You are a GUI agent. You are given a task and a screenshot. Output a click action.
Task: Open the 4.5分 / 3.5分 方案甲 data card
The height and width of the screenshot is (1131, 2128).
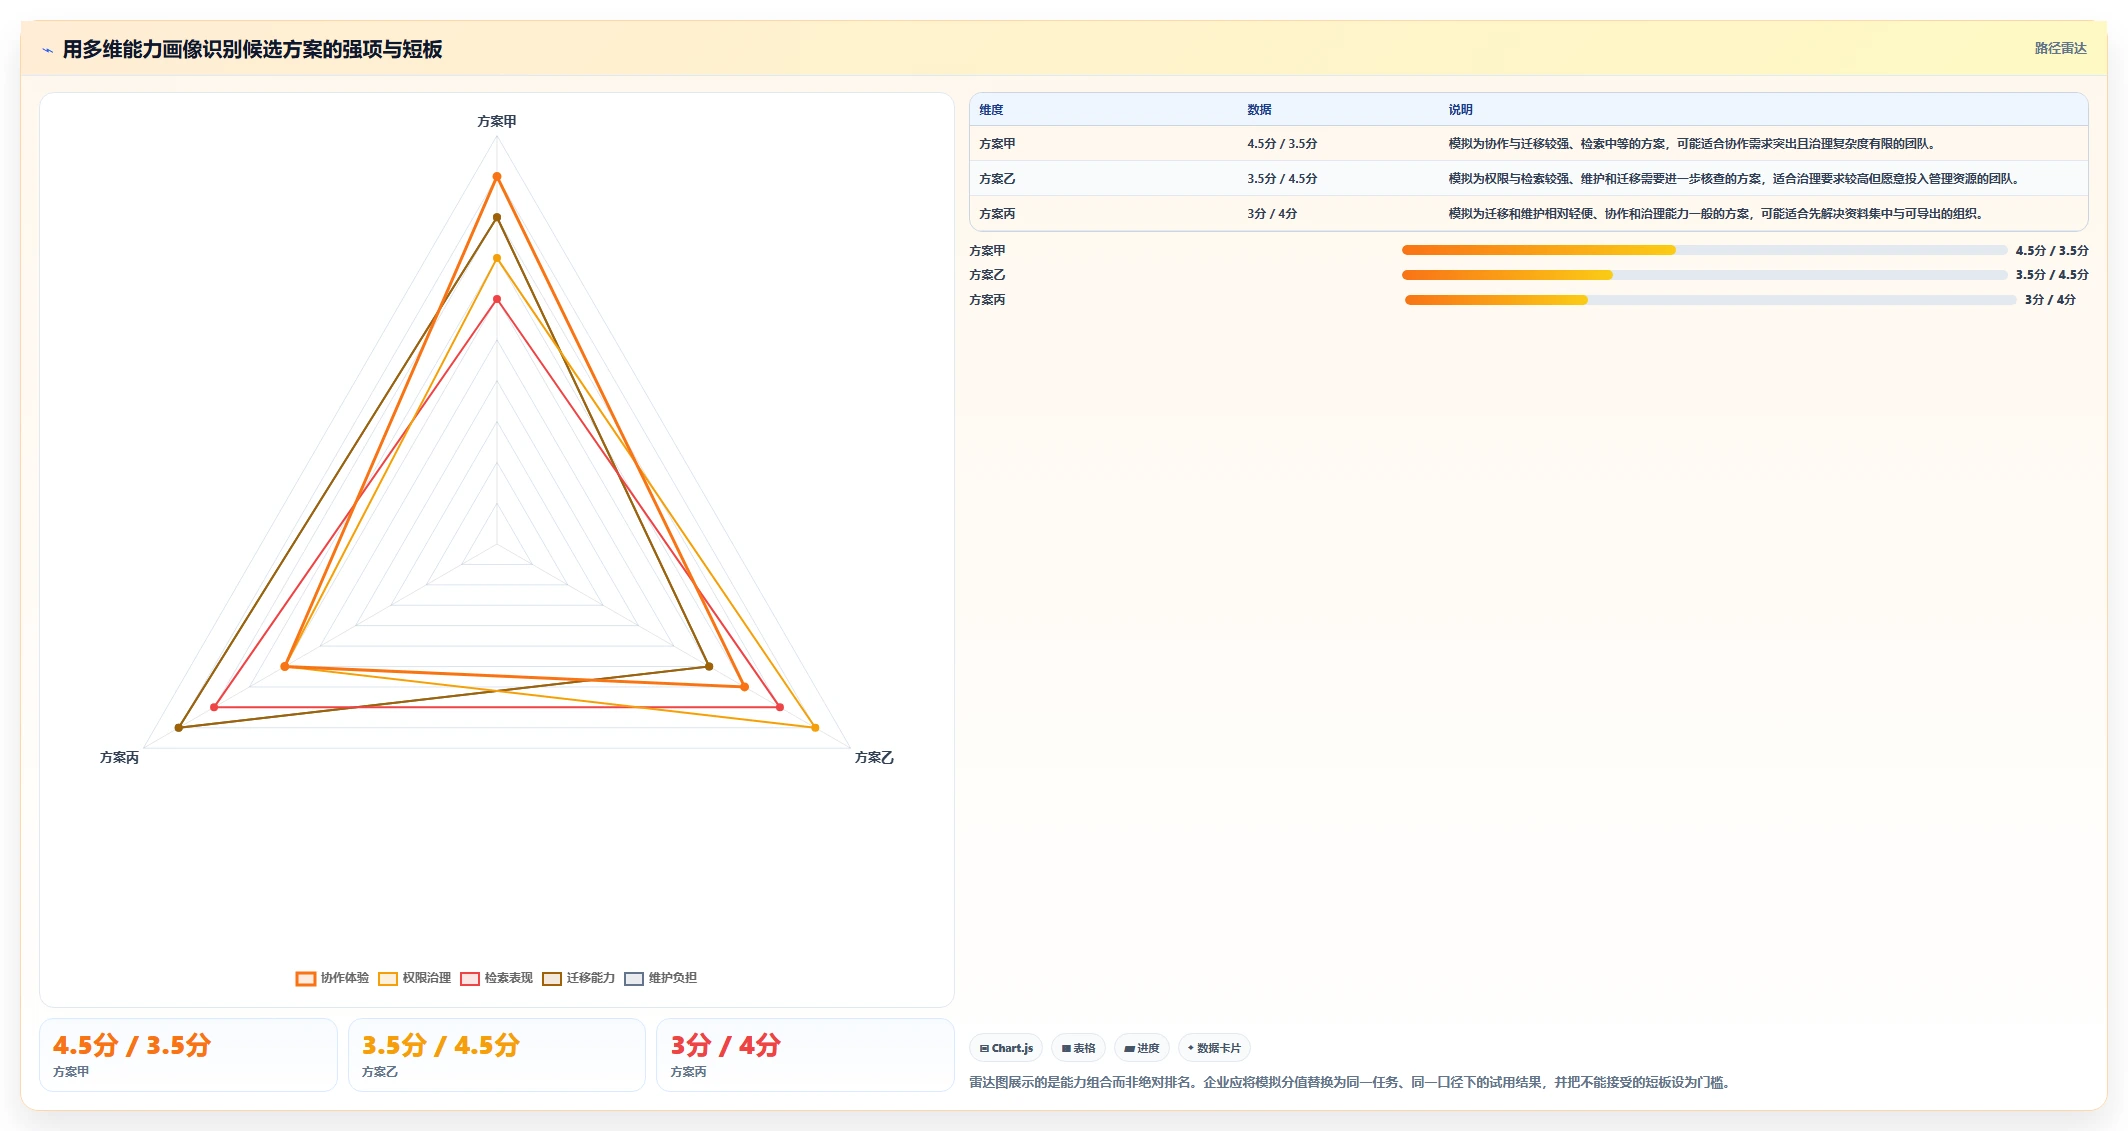coord(188,1055)
